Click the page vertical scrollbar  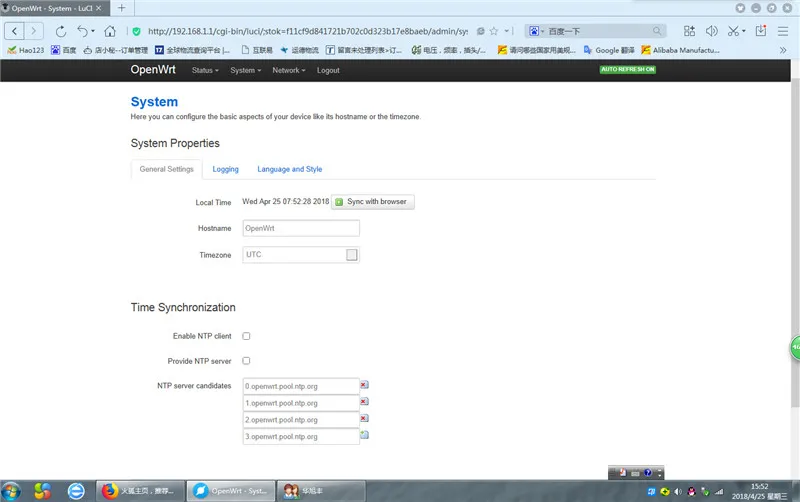coord(795,245)
